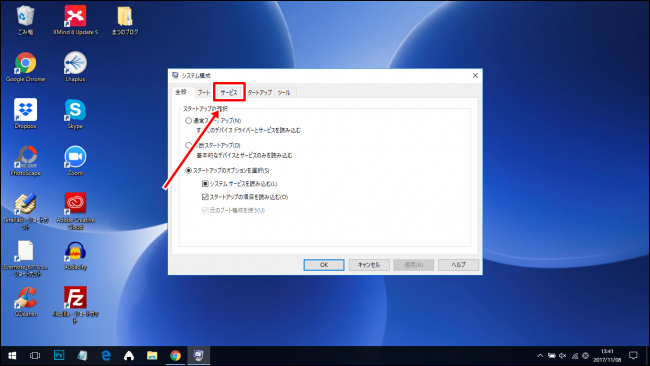The image size is (650, 366).
Task: Click OK in System Configuration
Action: 324,264
